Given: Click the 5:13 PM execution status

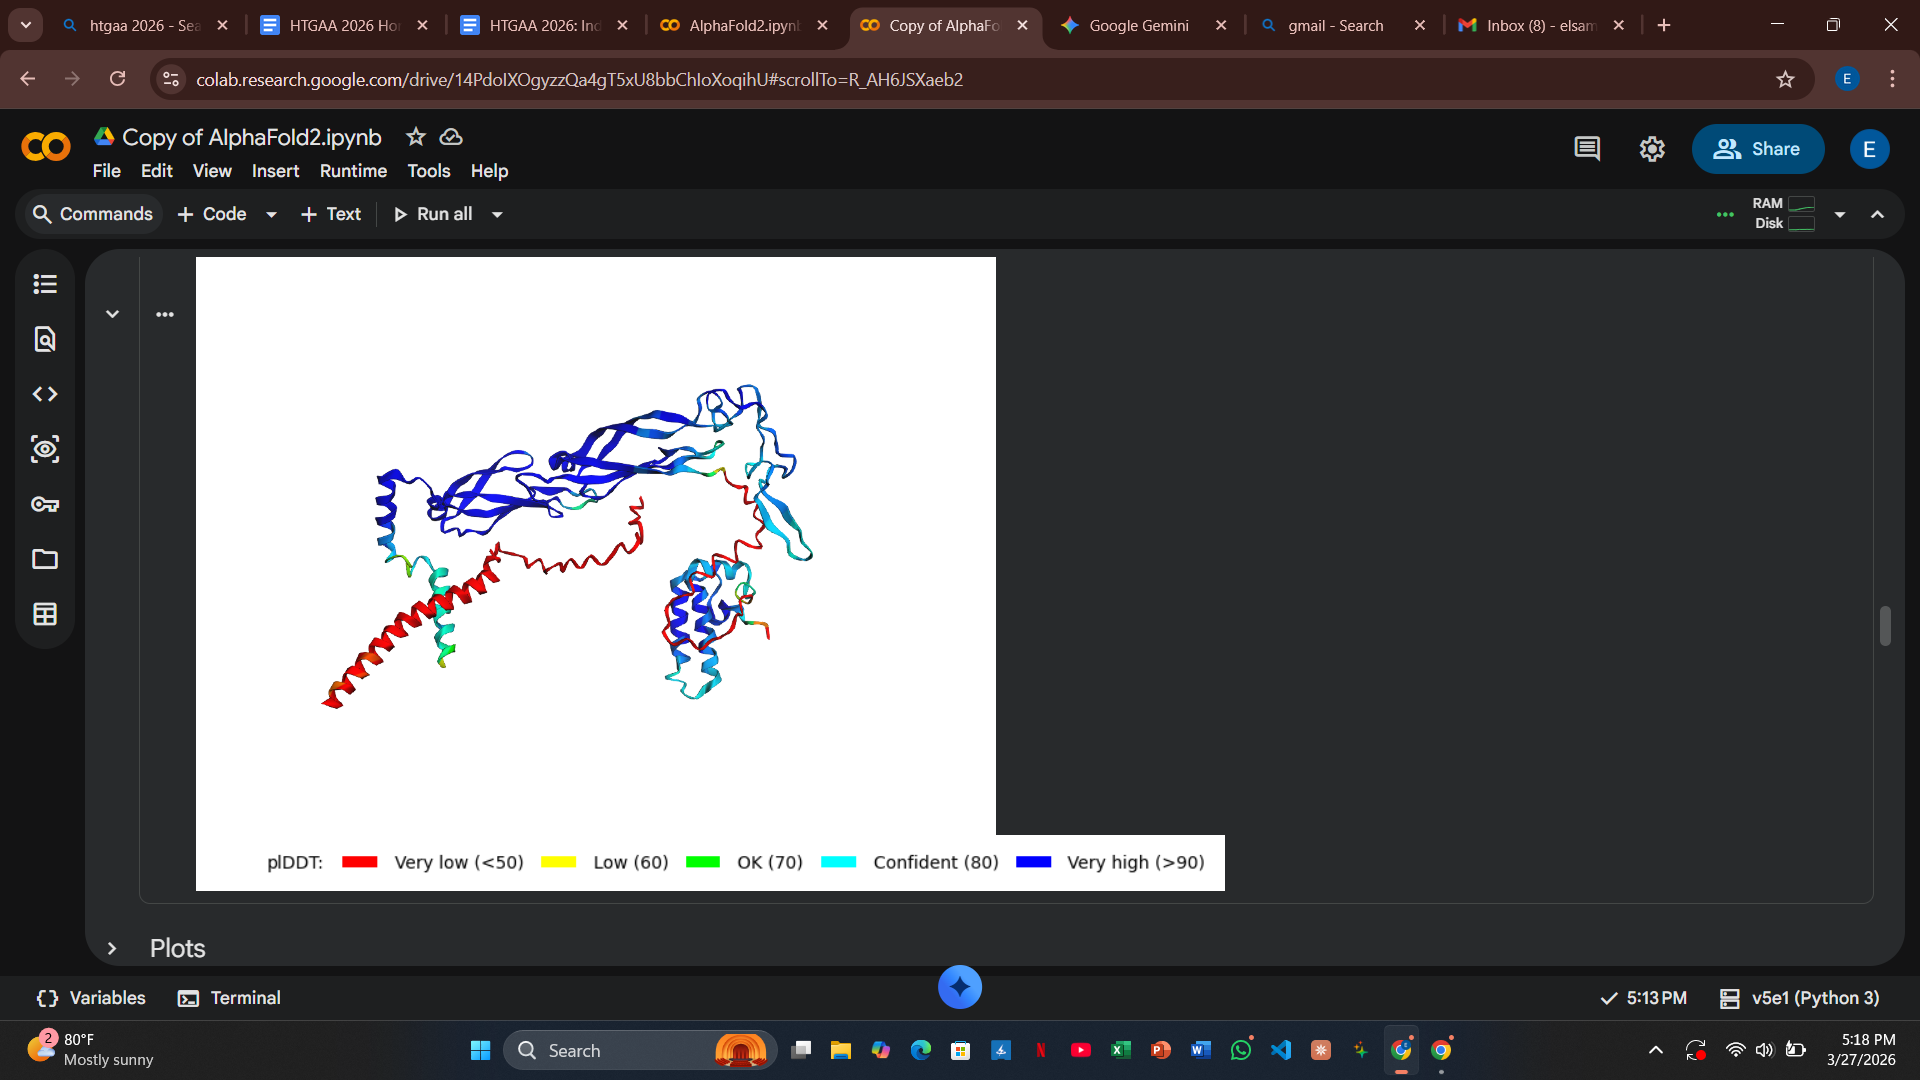Looking at the screenshot, I should 1643,998.
